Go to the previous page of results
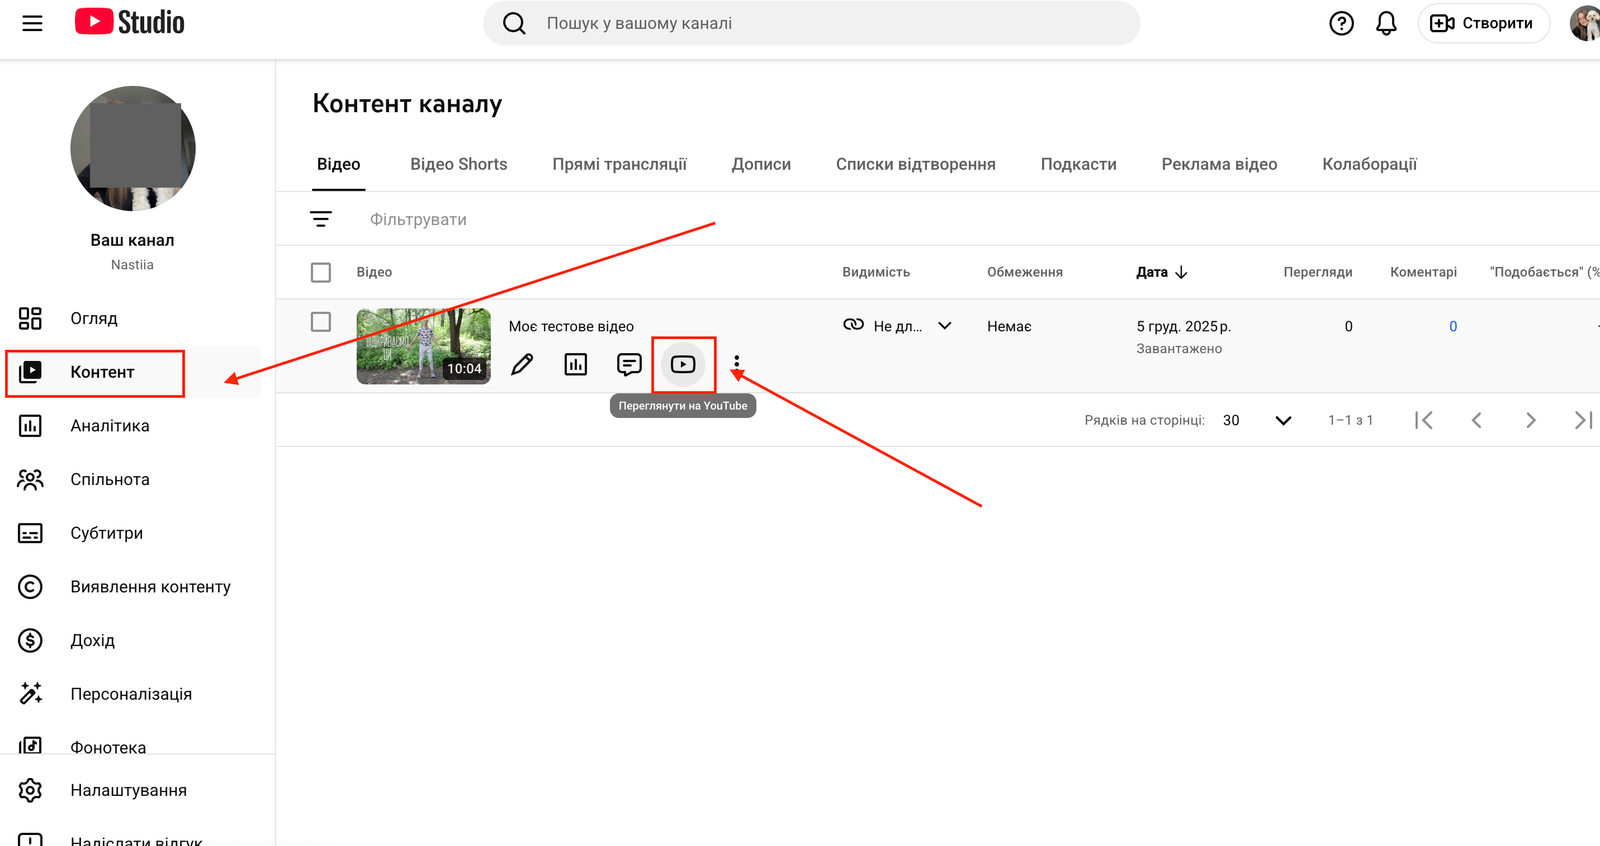 click(x=1477, y=420)
